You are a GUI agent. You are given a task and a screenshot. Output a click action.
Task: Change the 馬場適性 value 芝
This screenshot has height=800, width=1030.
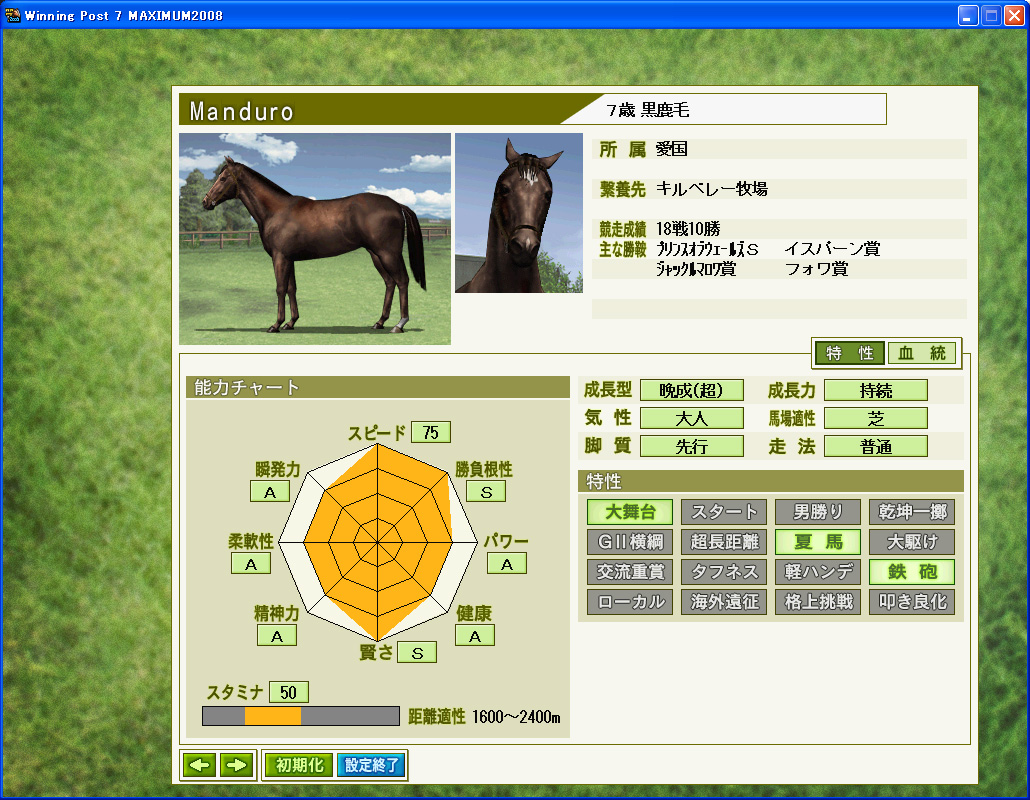pyautogui.click(x=876, y=418)
